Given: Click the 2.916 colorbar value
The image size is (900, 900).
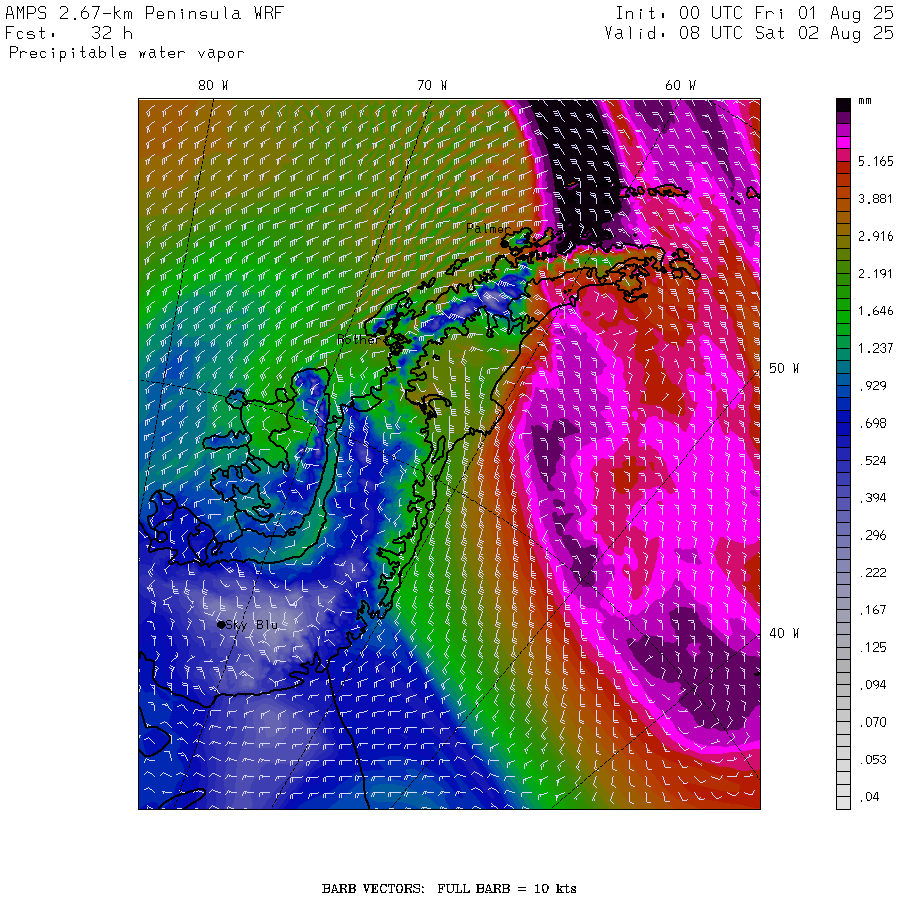Looking at the screenshot, I should tap(875, 236).
